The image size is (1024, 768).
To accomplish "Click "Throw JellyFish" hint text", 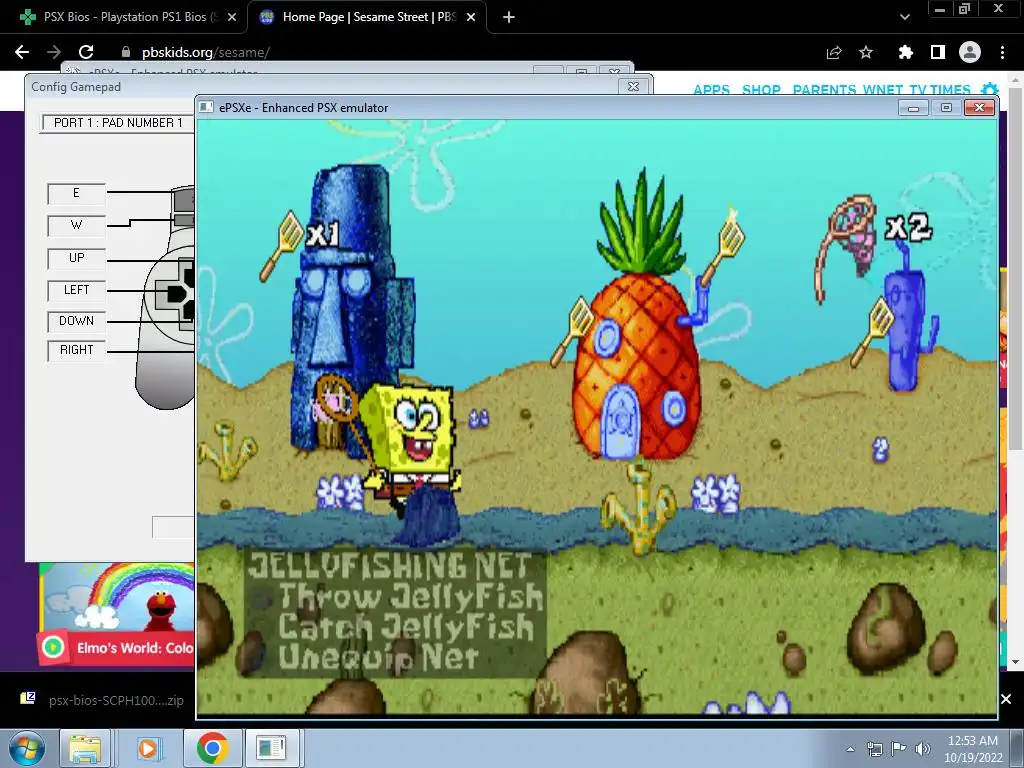I will click(410, 596).
